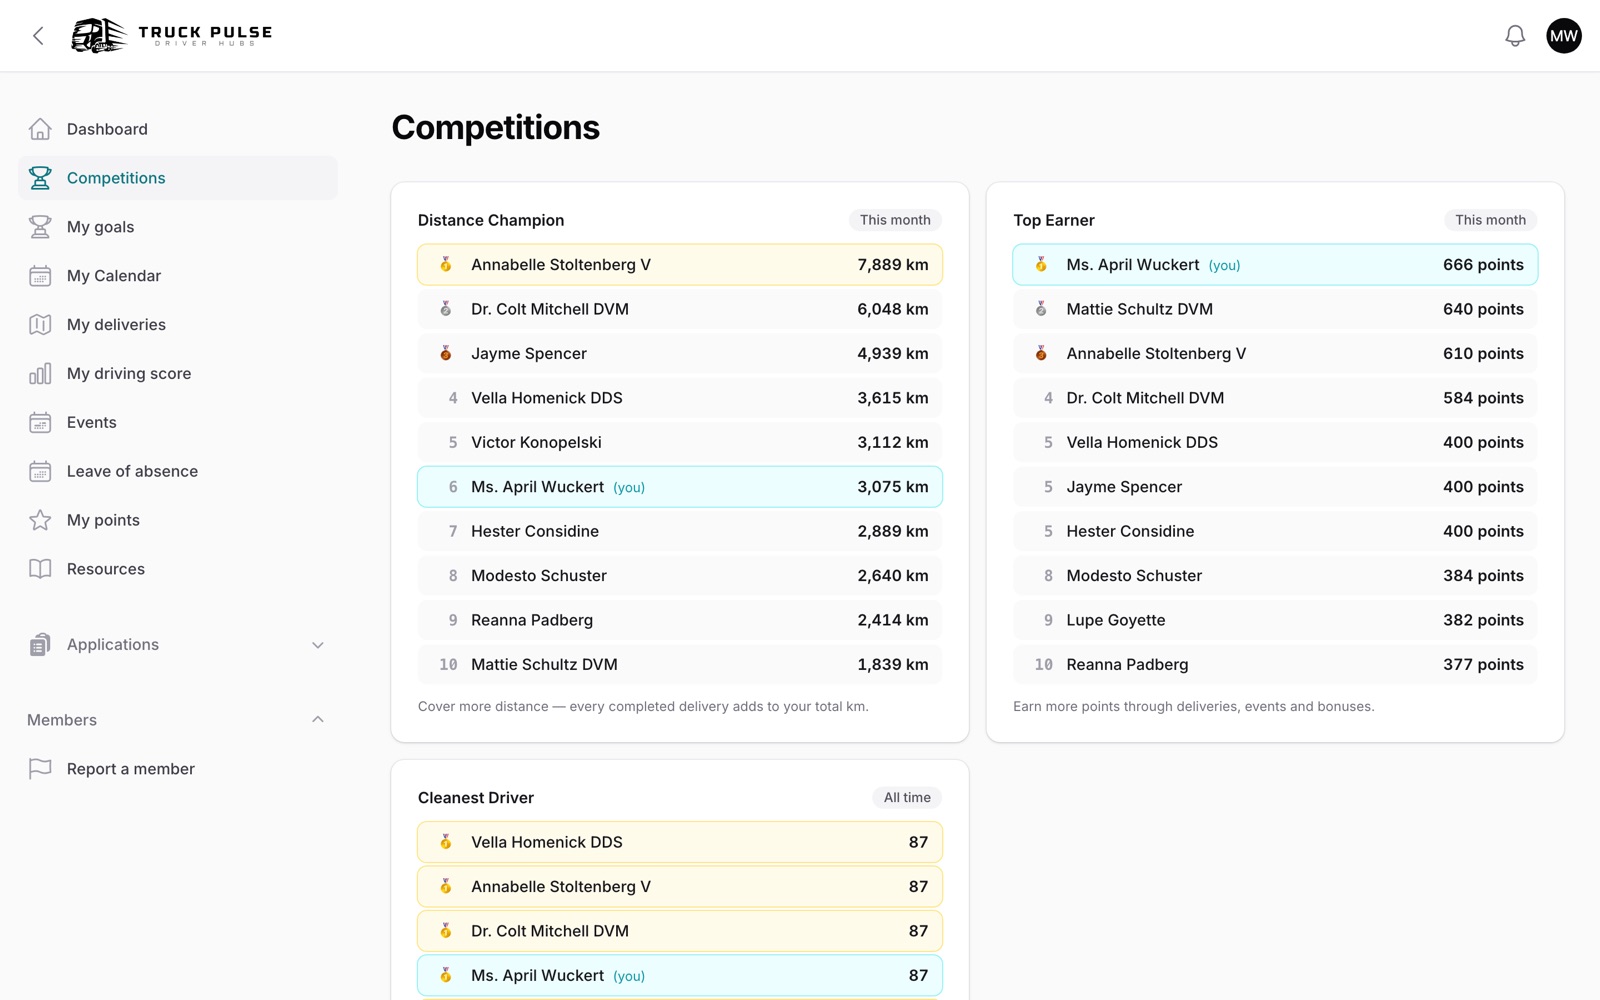This screenshot has height=1000, width=1600.
Task: Open My Calendar page
Action: coord(178,276)
